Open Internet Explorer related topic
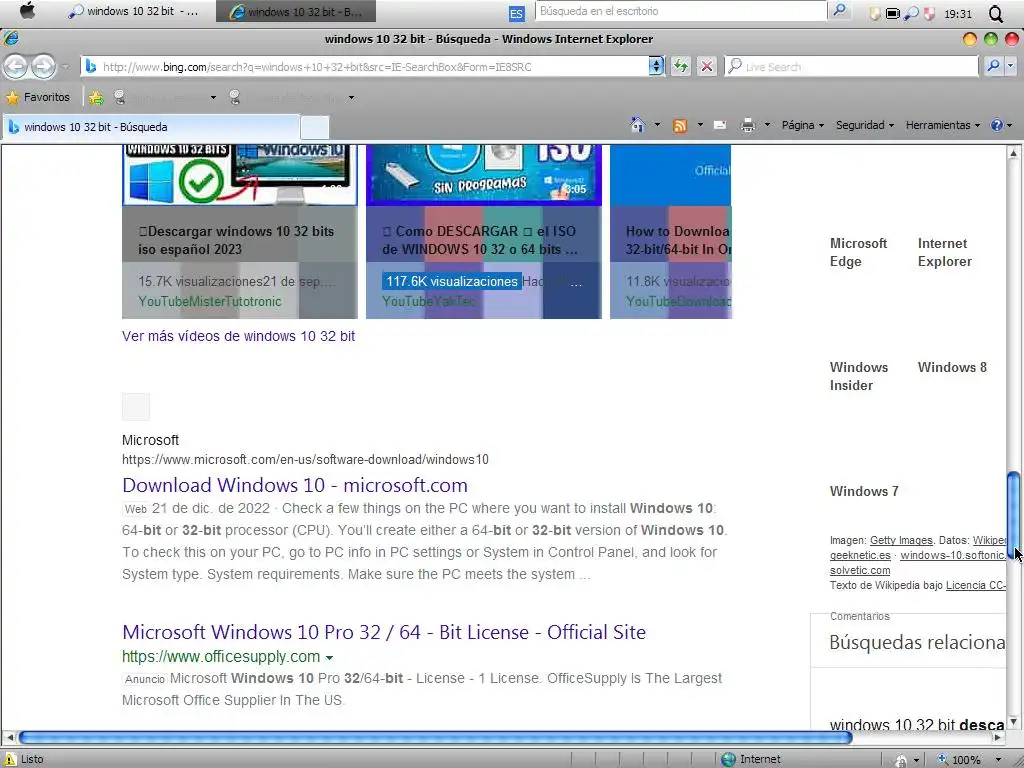Screen dimensions: 1024x768 [944, 252]
